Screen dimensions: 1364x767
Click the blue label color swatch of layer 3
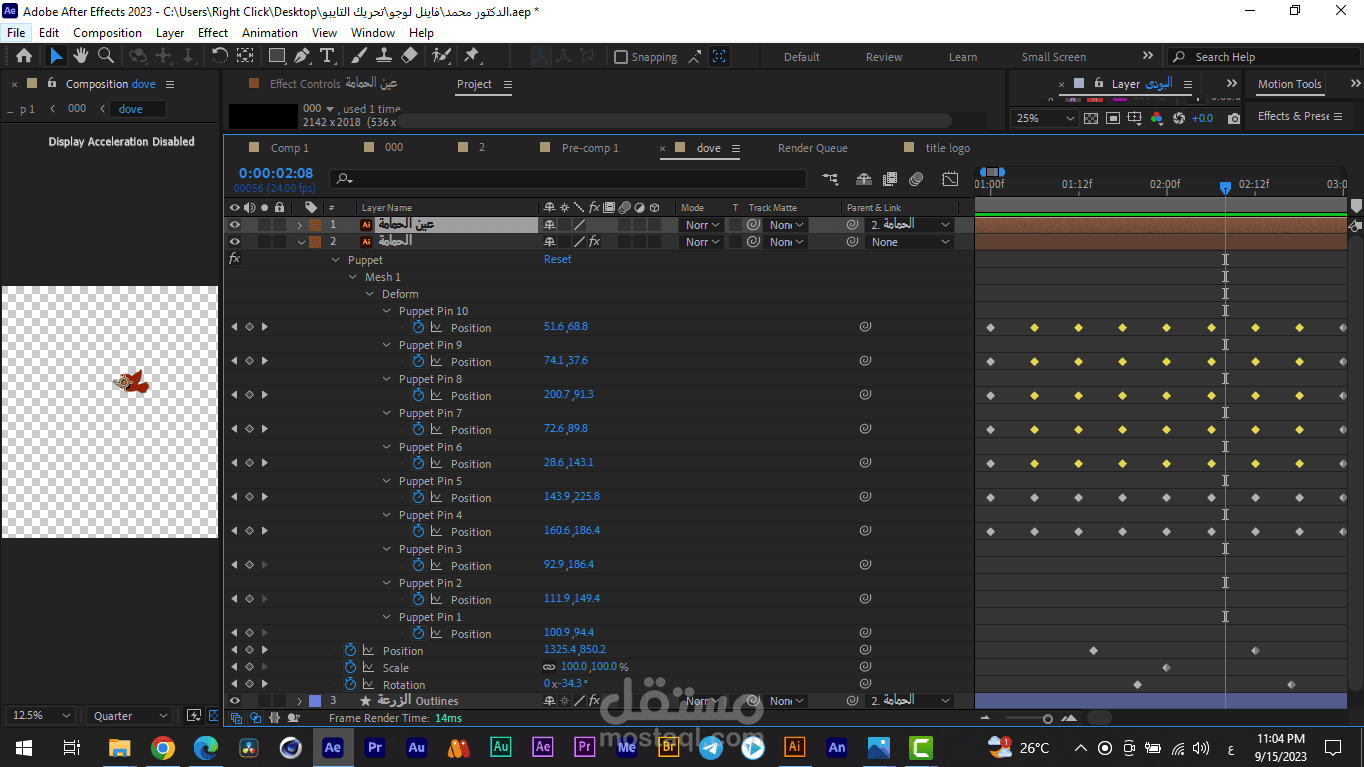point(315,701)
